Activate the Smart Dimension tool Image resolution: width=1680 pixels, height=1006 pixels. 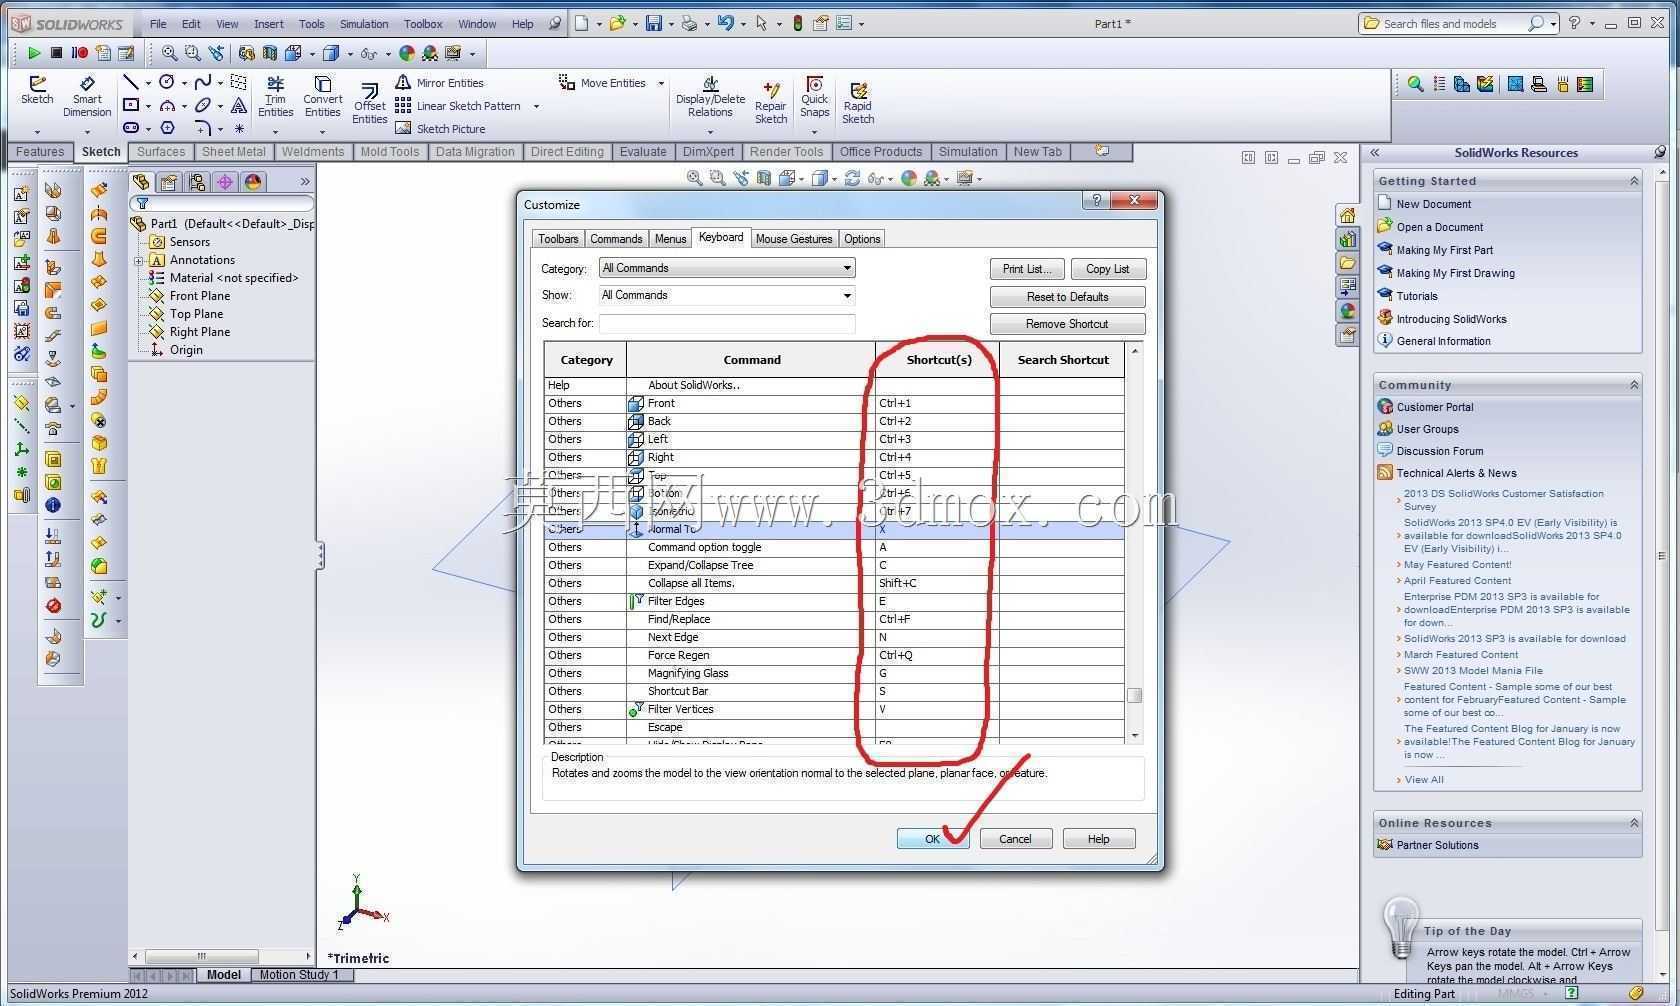click(x=87, y=96)
